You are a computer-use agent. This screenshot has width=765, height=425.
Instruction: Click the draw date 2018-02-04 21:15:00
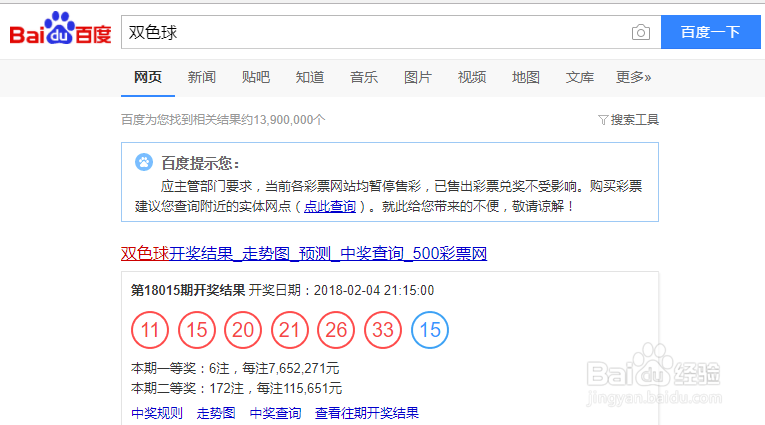374,290
